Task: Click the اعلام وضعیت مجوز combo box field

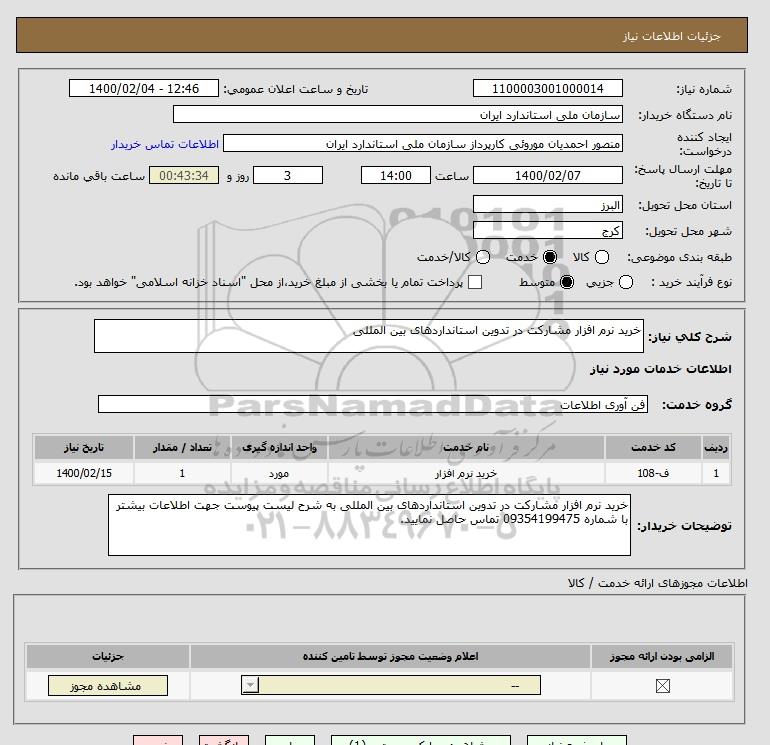Action: (x=391, y=685)
